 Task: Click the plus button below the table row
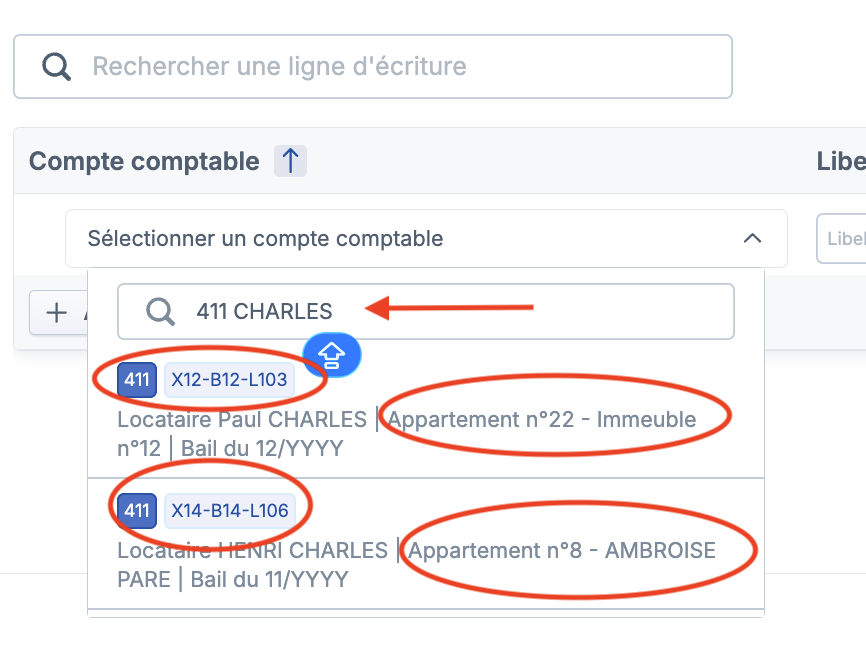[58, 313]
